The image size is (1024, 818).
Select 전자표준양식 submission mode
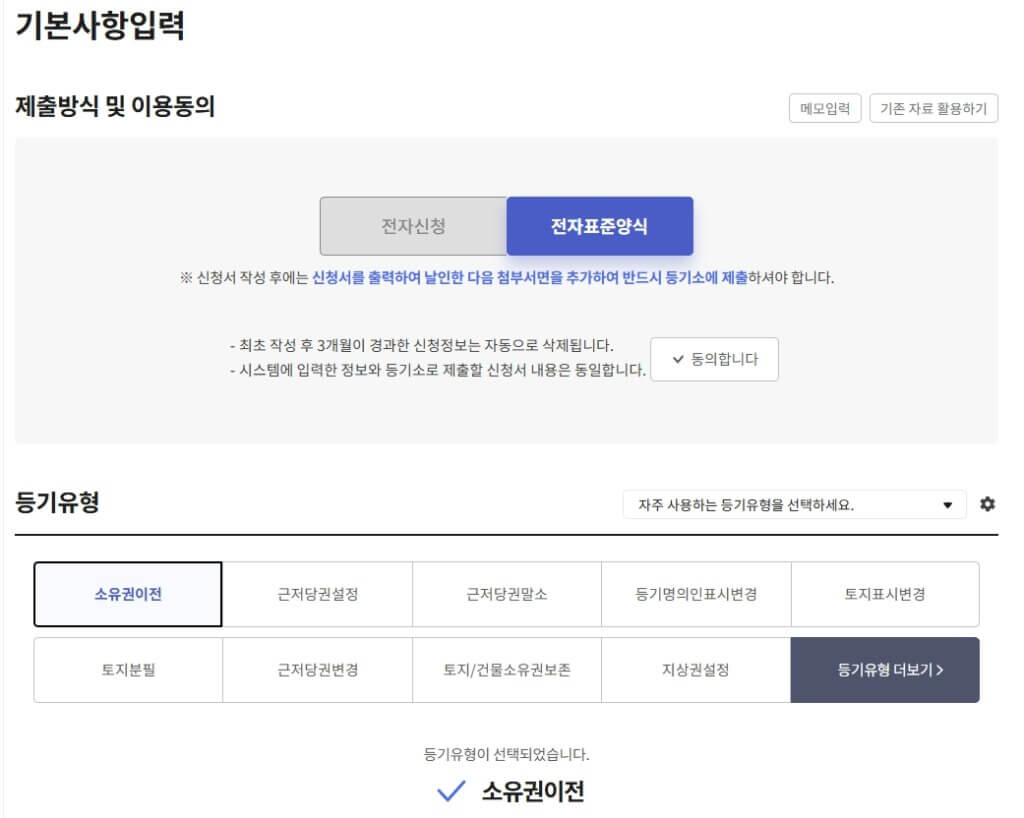coord(600,226)
